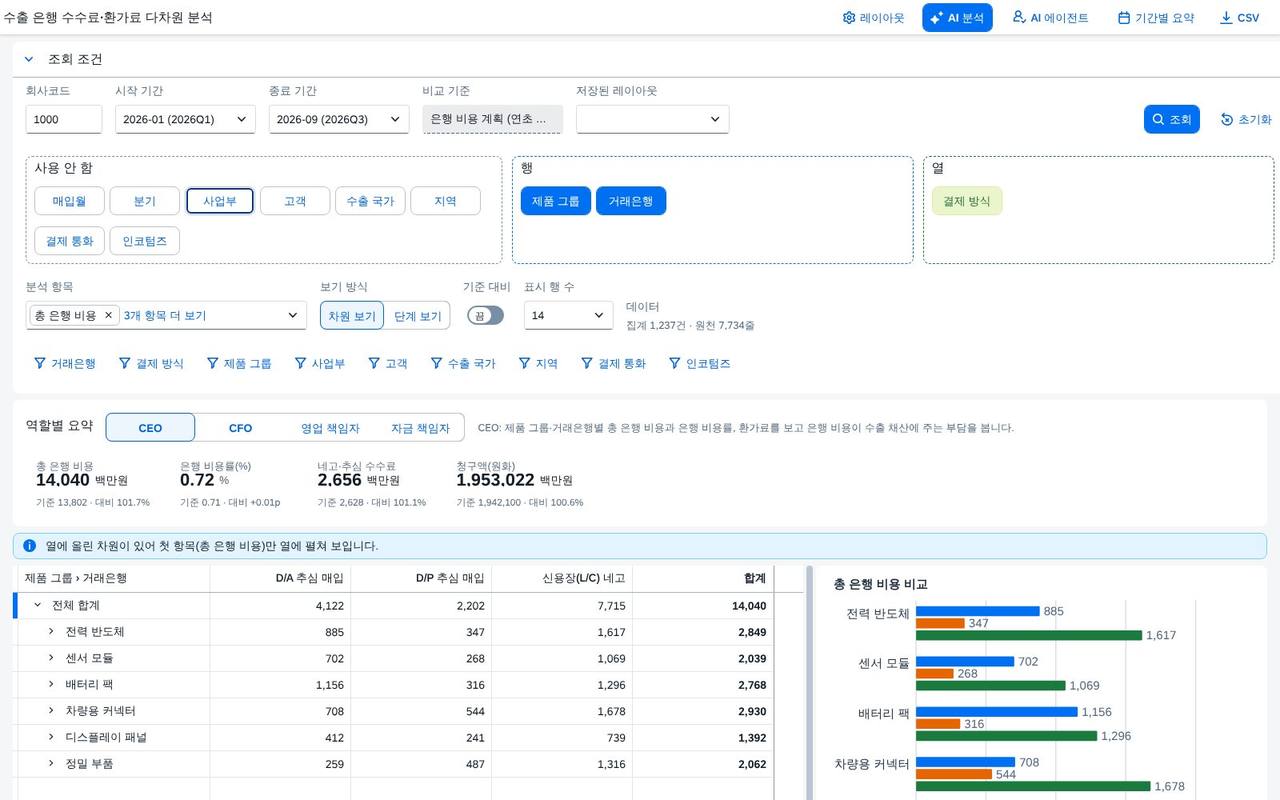Remove the 총 은행 비용 tag with x
Screen dimensions: 1280x800
(x=109, y=315)
